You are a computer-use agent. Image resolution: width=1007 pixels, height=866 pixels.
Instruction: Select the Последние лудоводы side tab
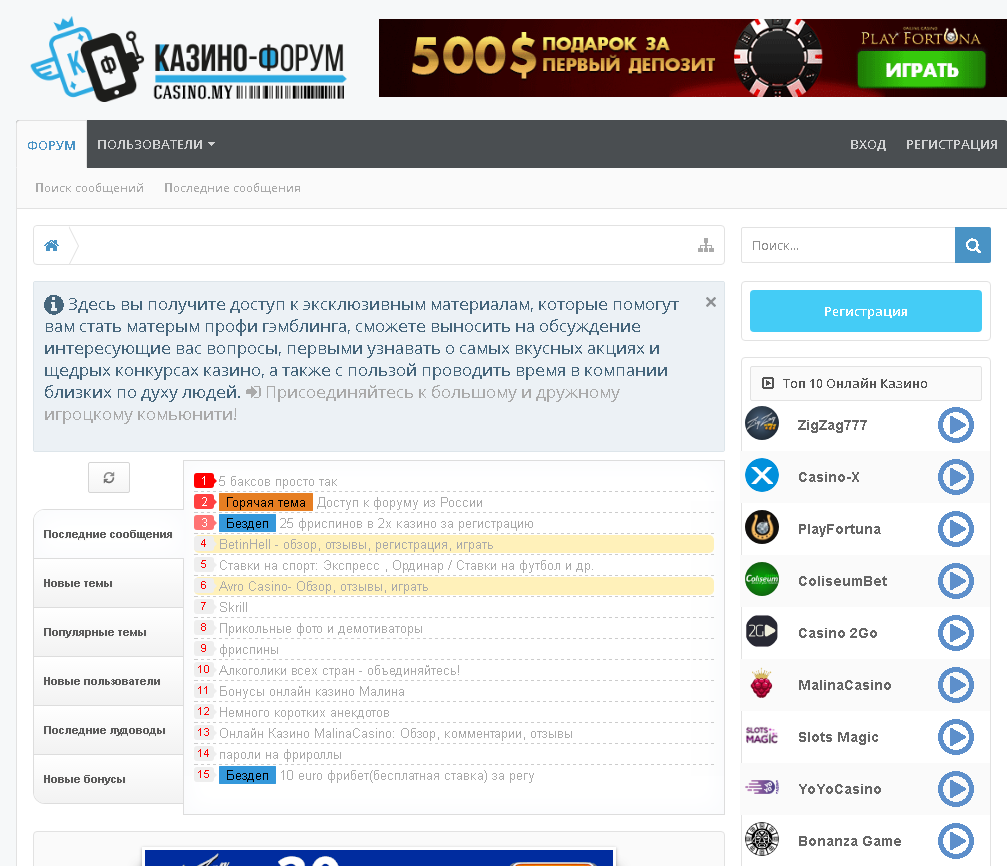[x=109, y=730]
